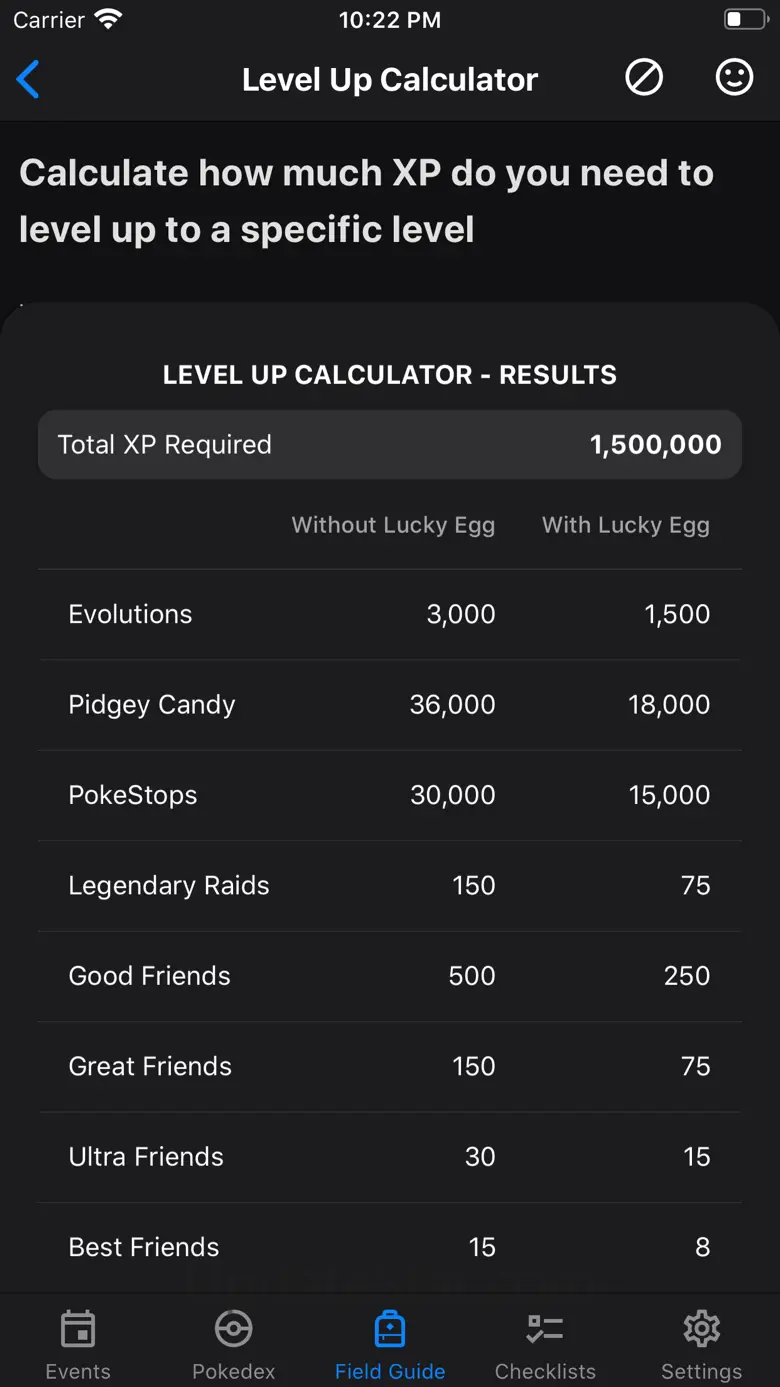Tap the Level Up Calculator results title
This screenshot has width=780, height=1387.
click(390, 375)
